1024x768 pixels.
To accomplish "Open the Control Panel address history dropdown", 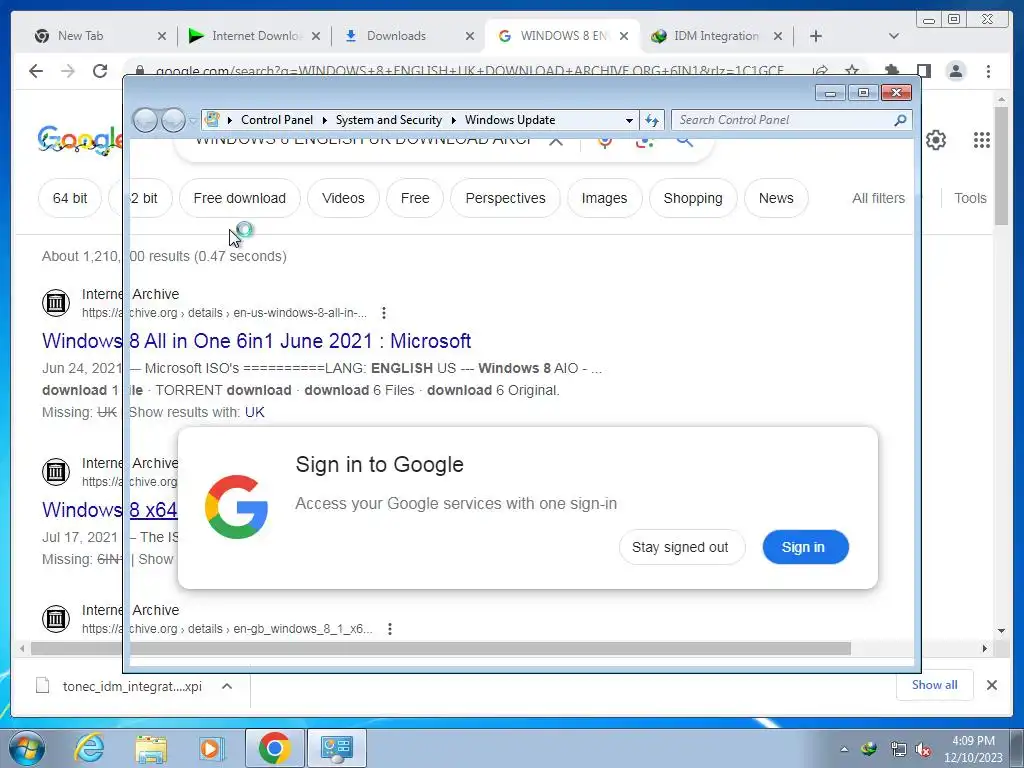I will (x=629, y=120).
